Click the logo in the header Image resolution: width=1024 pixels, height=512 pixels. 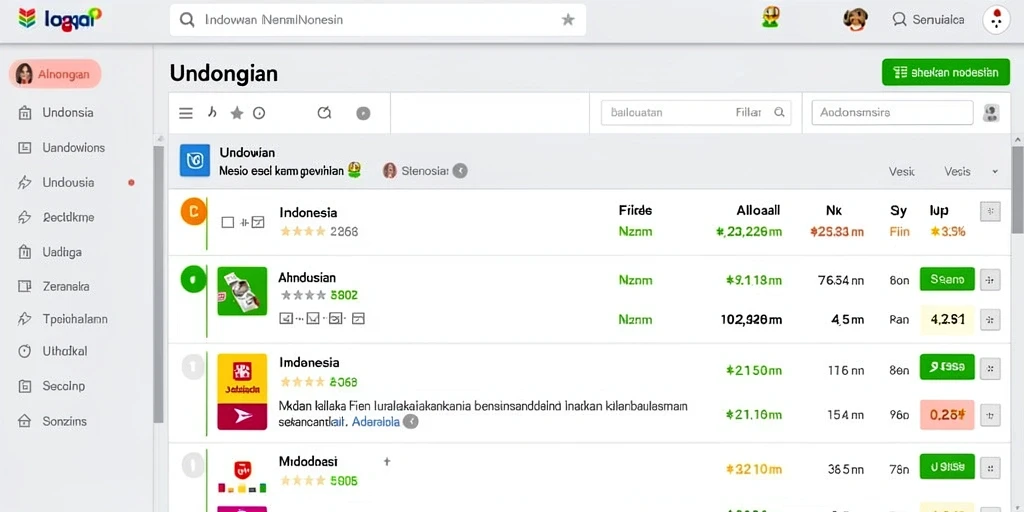(x=60, y=19)
